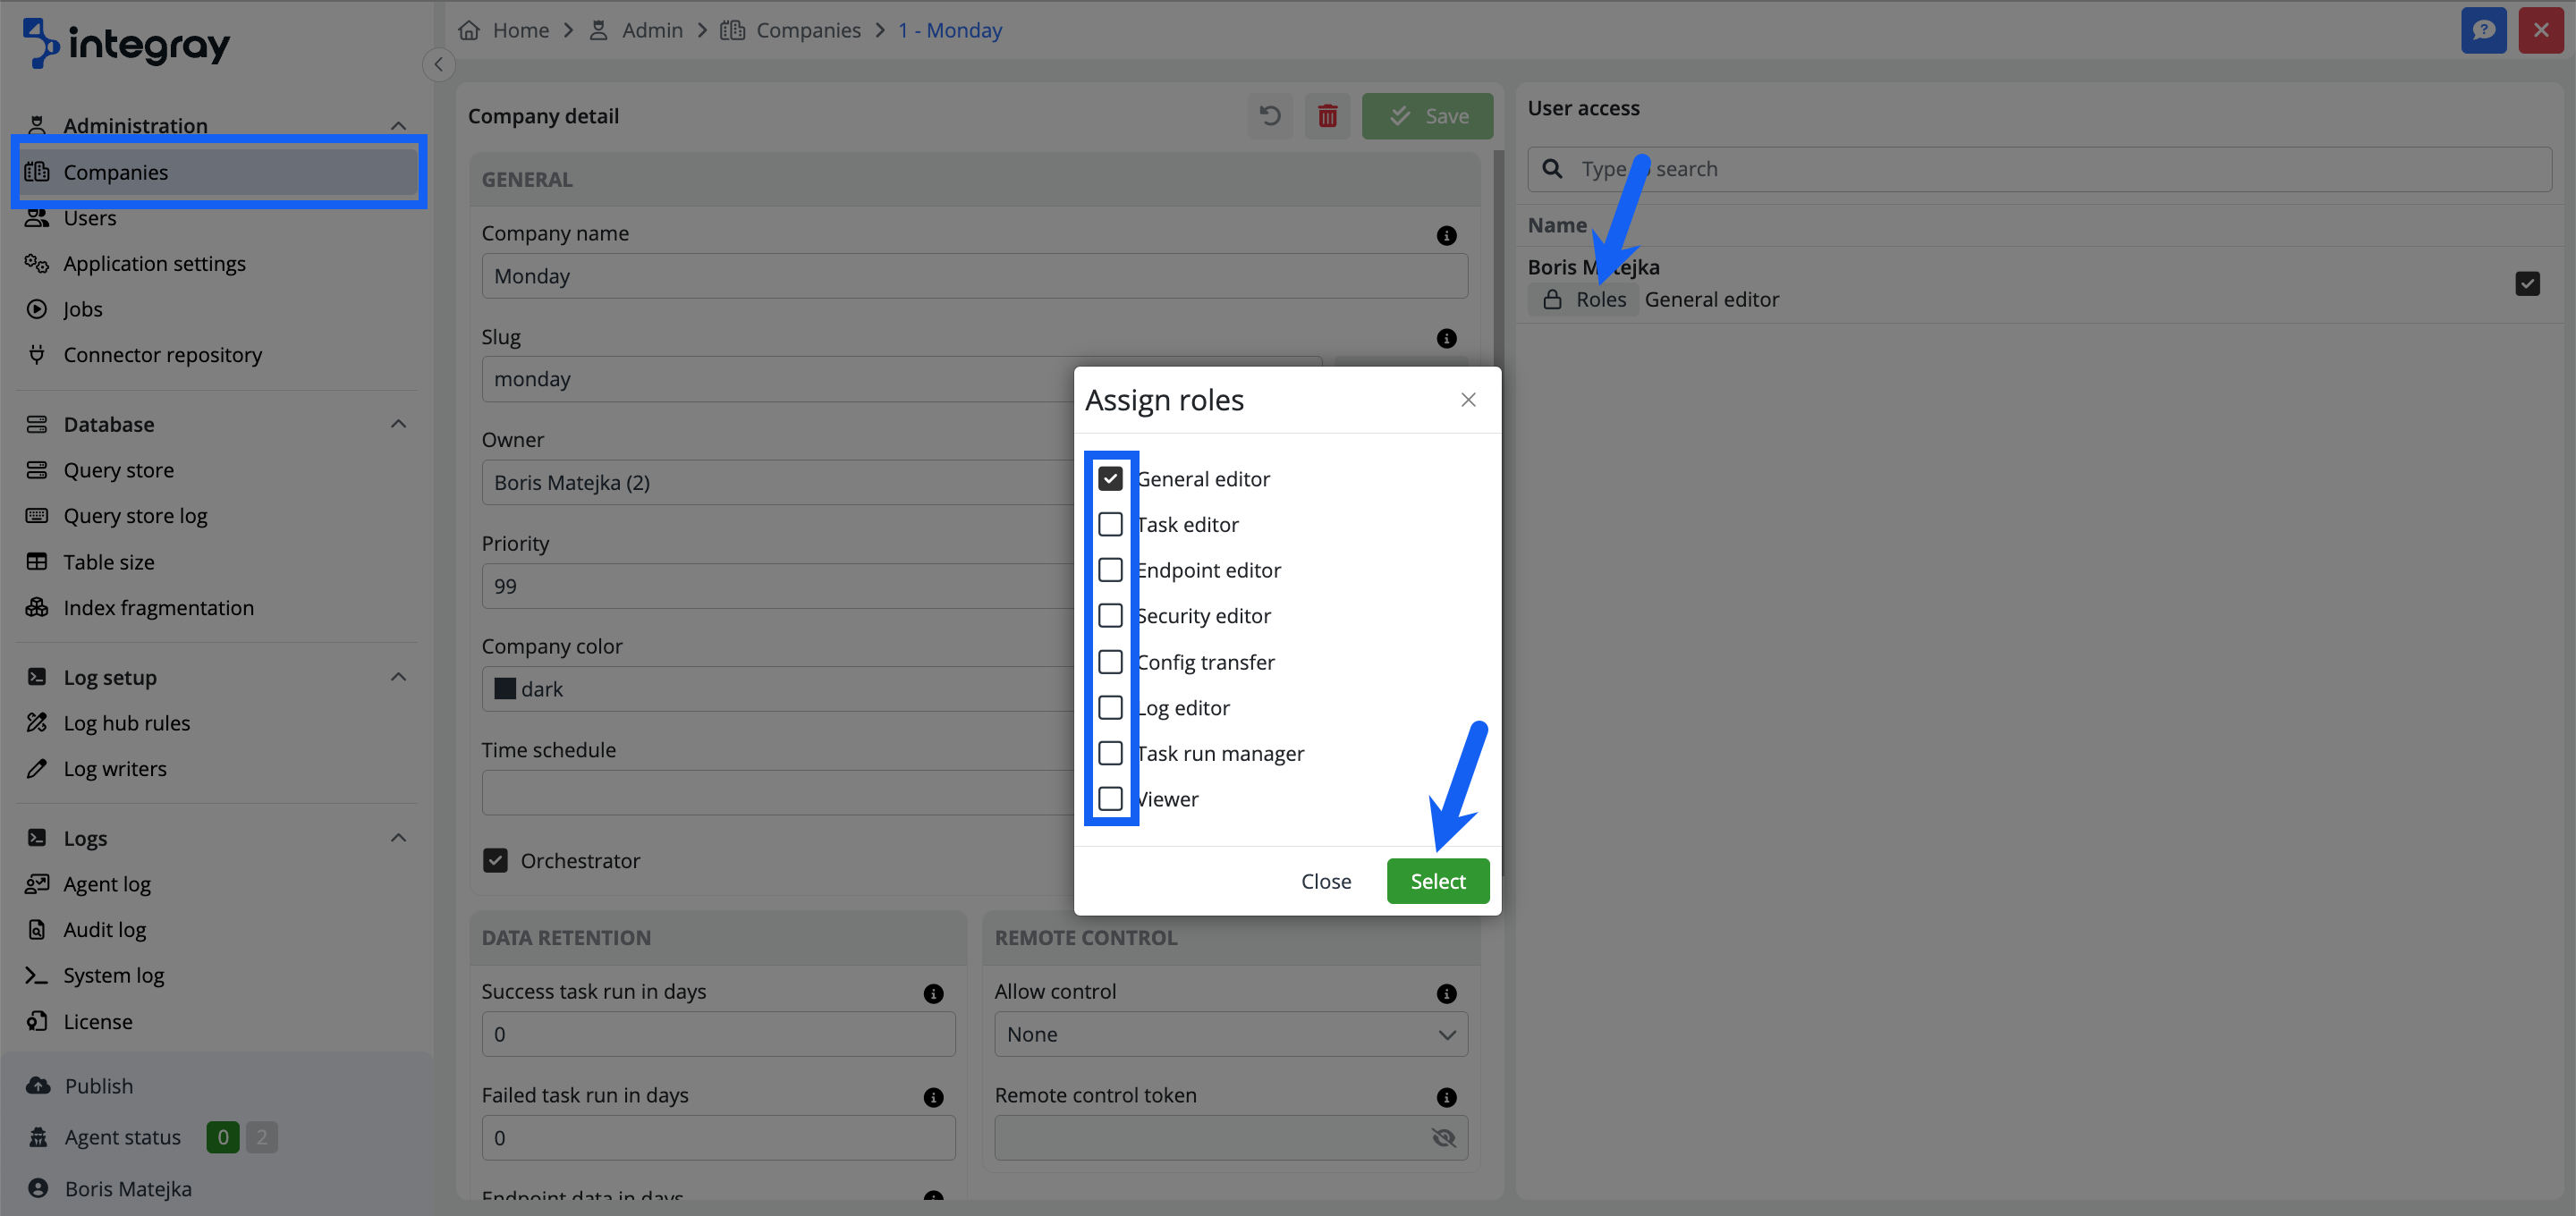
Task: Click the dark company color swatch
Action: point(505,689)
